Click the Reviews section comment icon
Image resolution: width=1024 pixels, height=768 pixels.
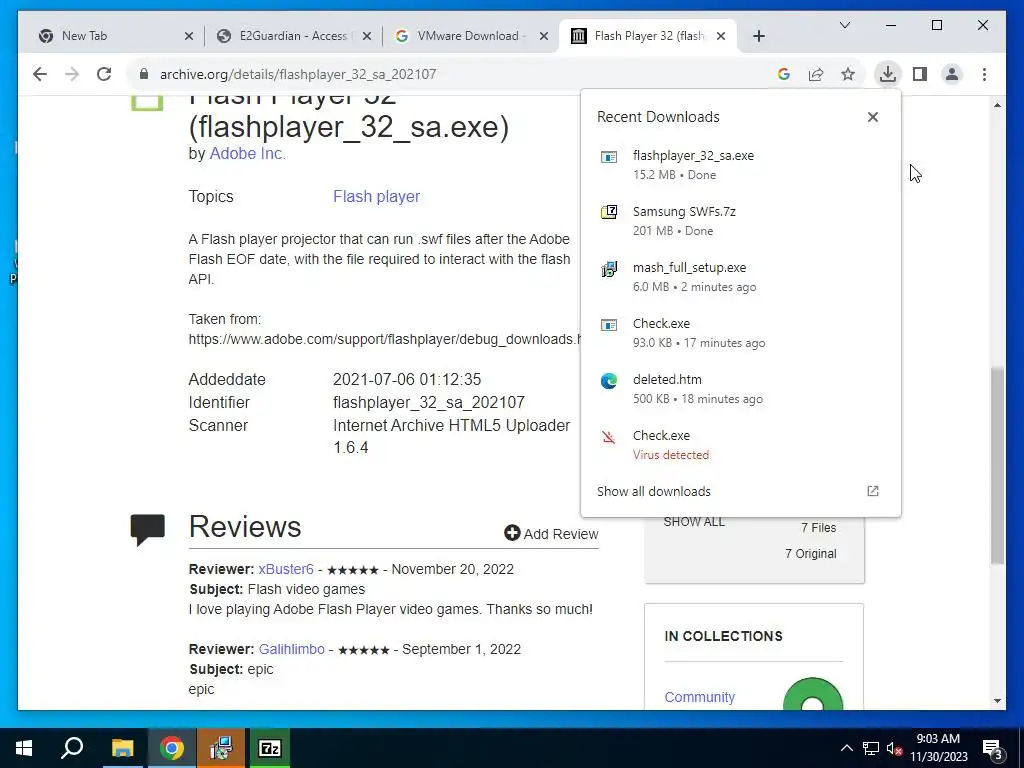148,530
